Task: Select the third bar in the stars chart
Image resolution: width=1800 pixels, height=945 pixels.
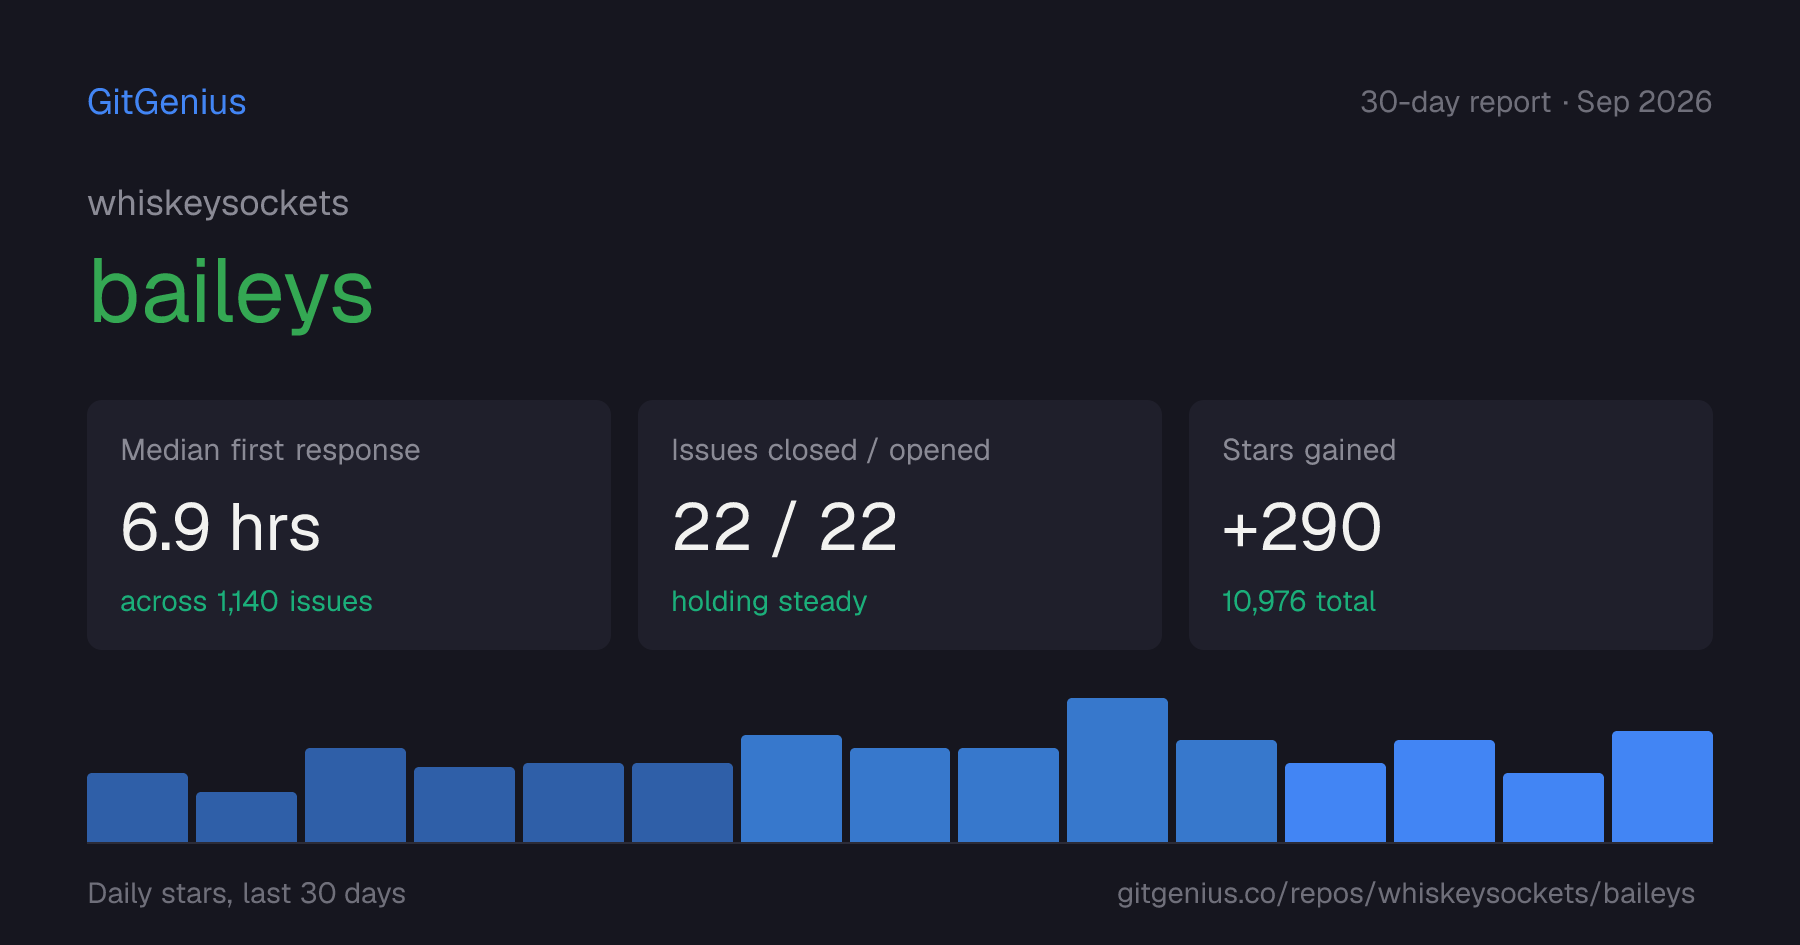Action: (x=355, y=795)
